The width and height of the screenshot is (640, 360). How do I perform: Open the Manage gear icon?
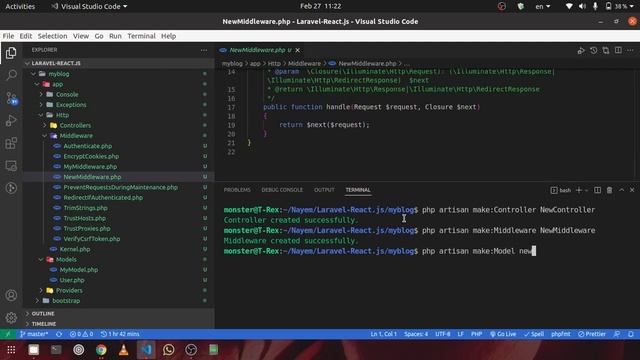tap(11, 317)
